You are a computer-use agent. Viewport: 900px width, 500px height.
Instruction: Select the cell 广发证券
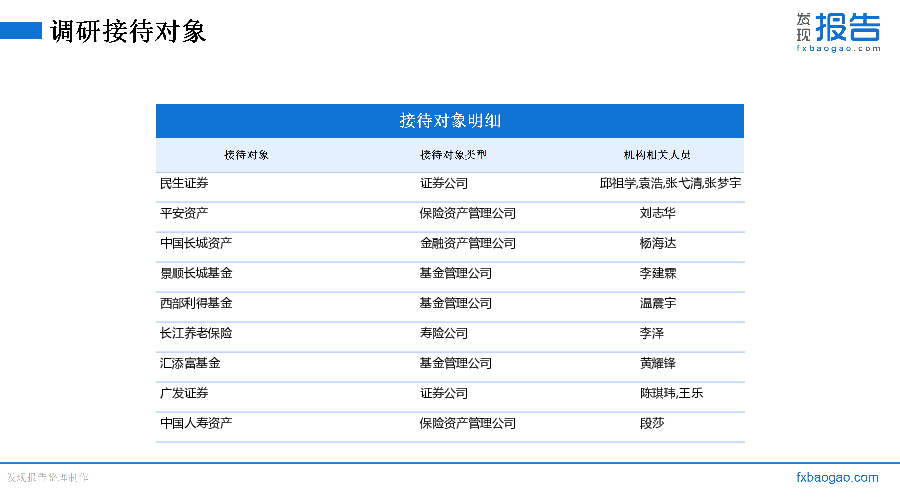click(x=184, y=393)
